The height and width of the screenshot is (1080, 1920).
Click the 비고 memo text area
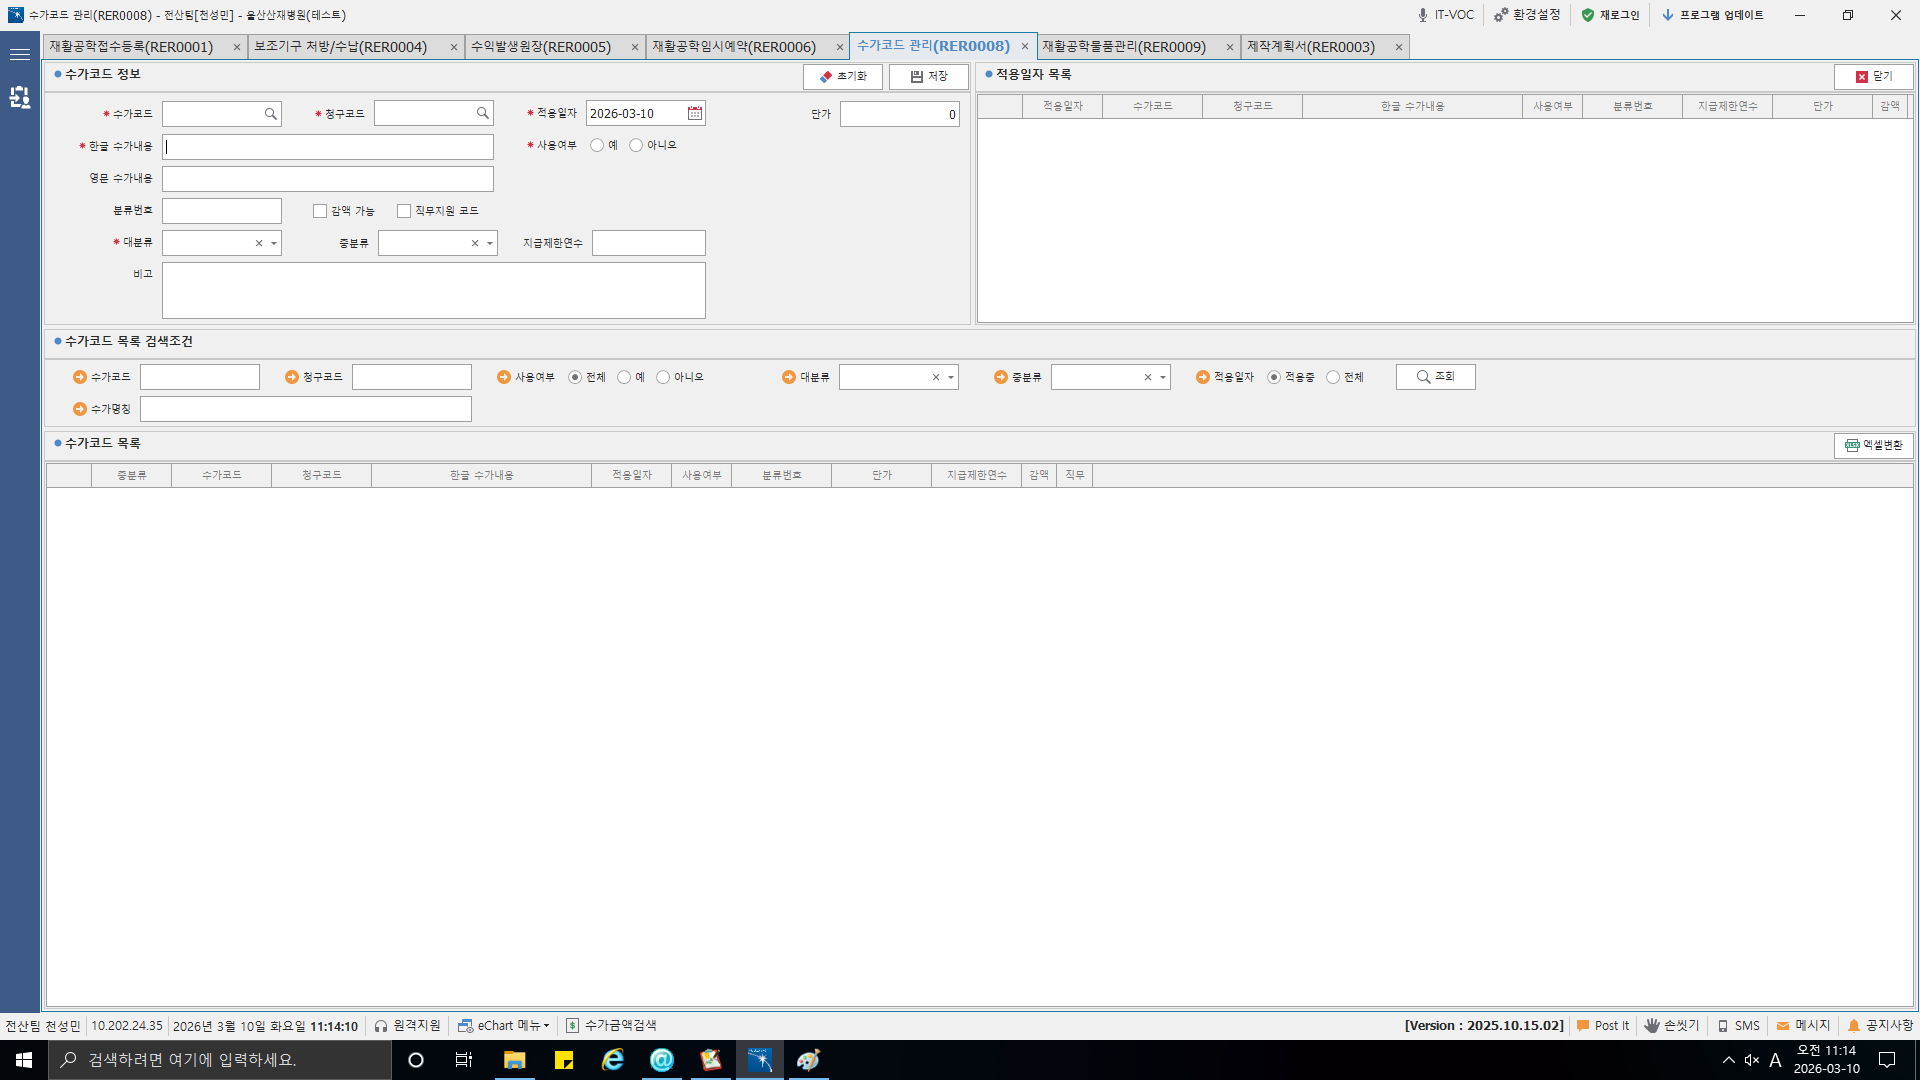tap(434, 291)
